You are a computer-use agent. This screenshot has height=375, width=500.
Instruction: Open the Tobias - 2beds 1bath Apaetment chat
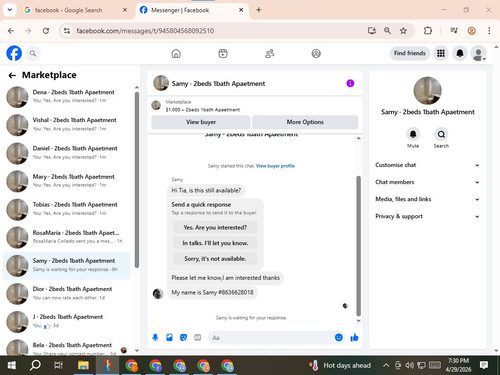point(67,209)
